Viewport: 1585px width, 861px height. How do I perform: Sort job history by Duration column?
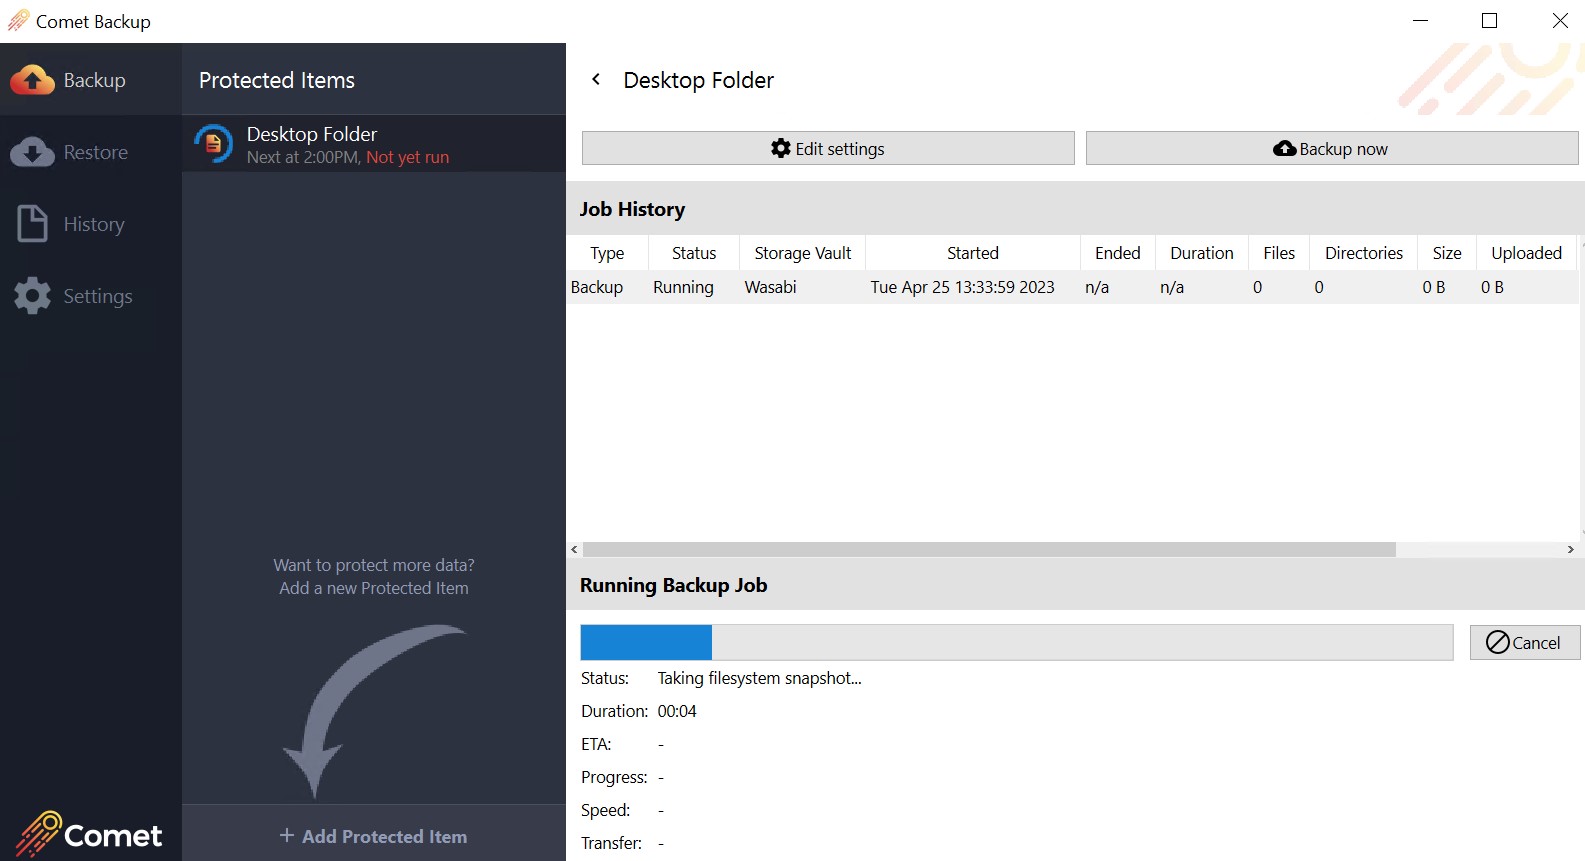click(x=1202, y=253)
